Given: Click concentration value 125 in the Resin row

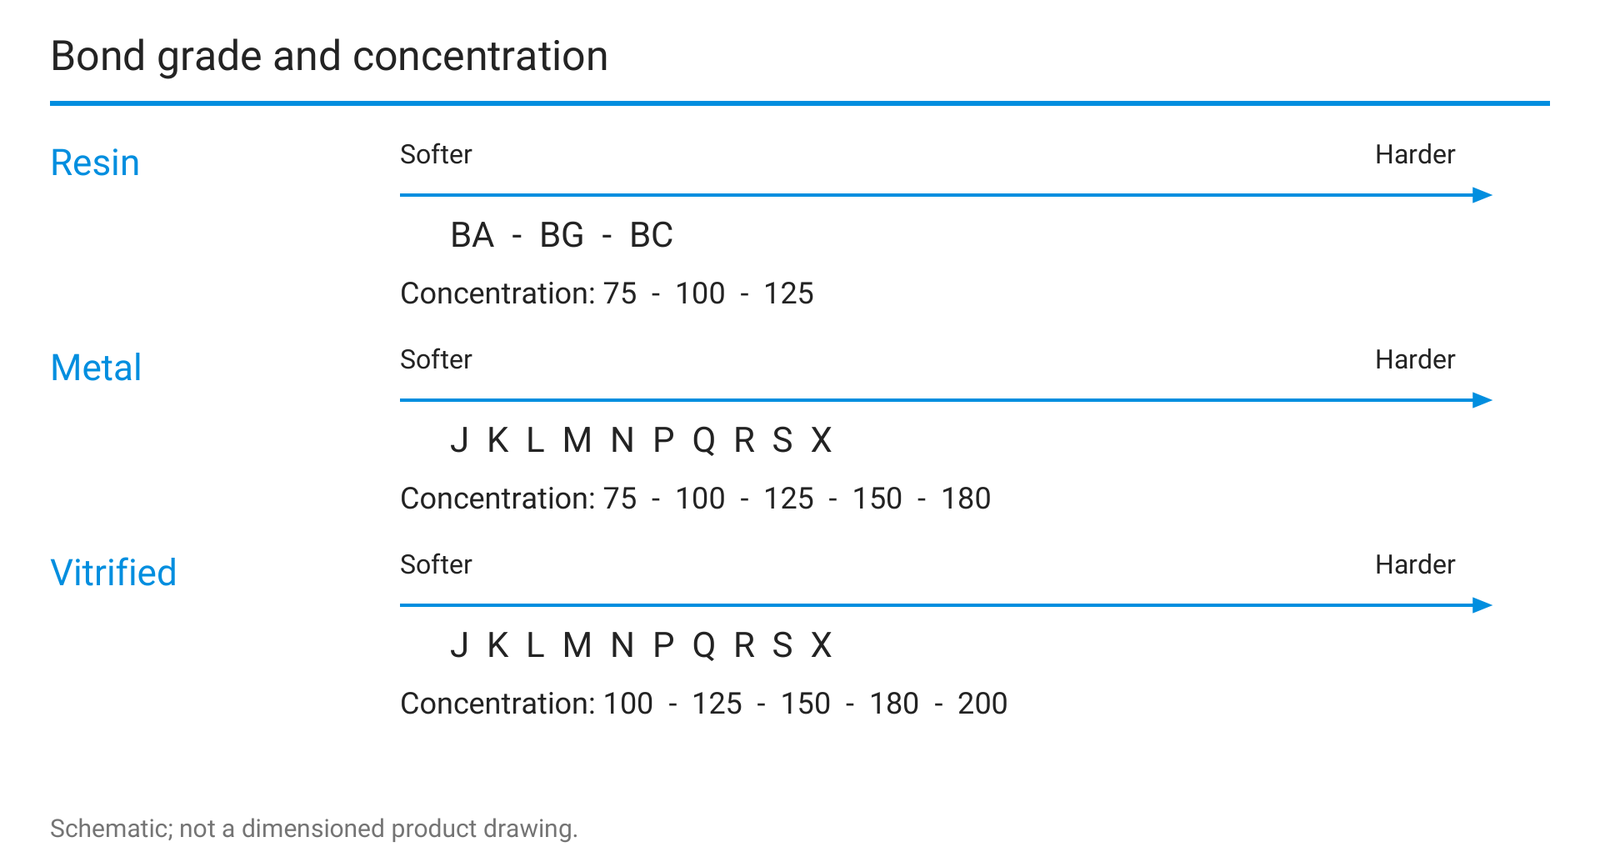Looking at the screenshot, I should click(x=789, y=293).
